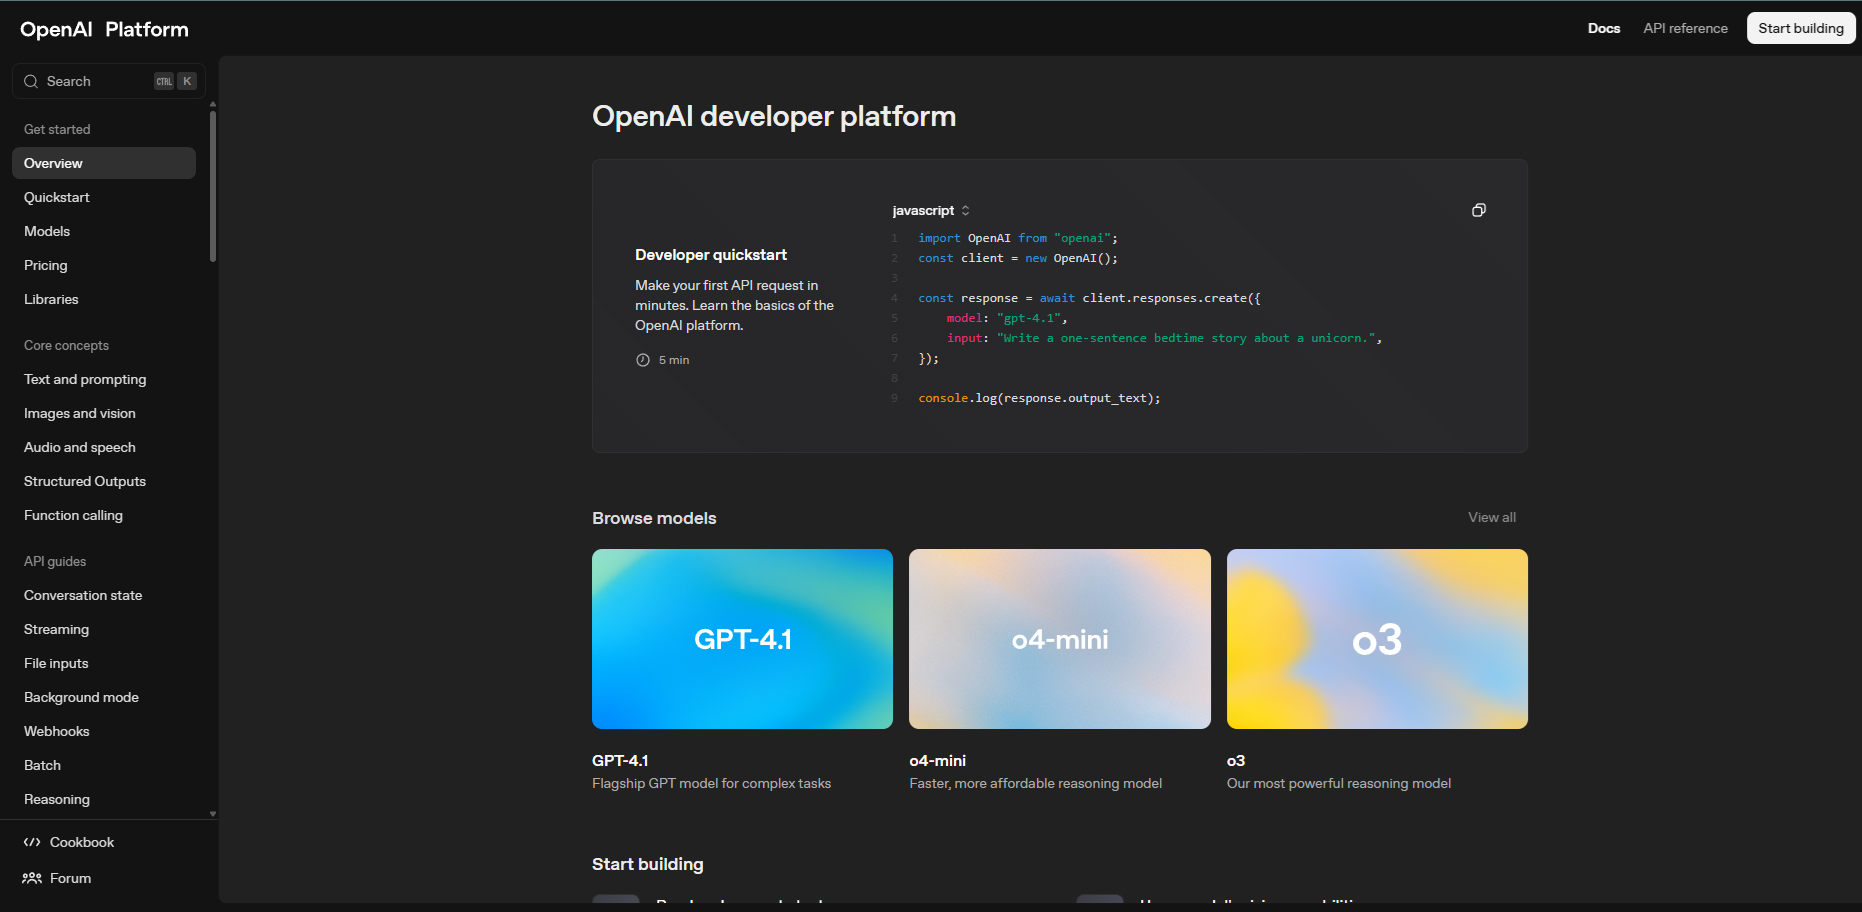Copy the quickstart code snippet
This screenshot has height=912, width=1862.
point(1479,210)
